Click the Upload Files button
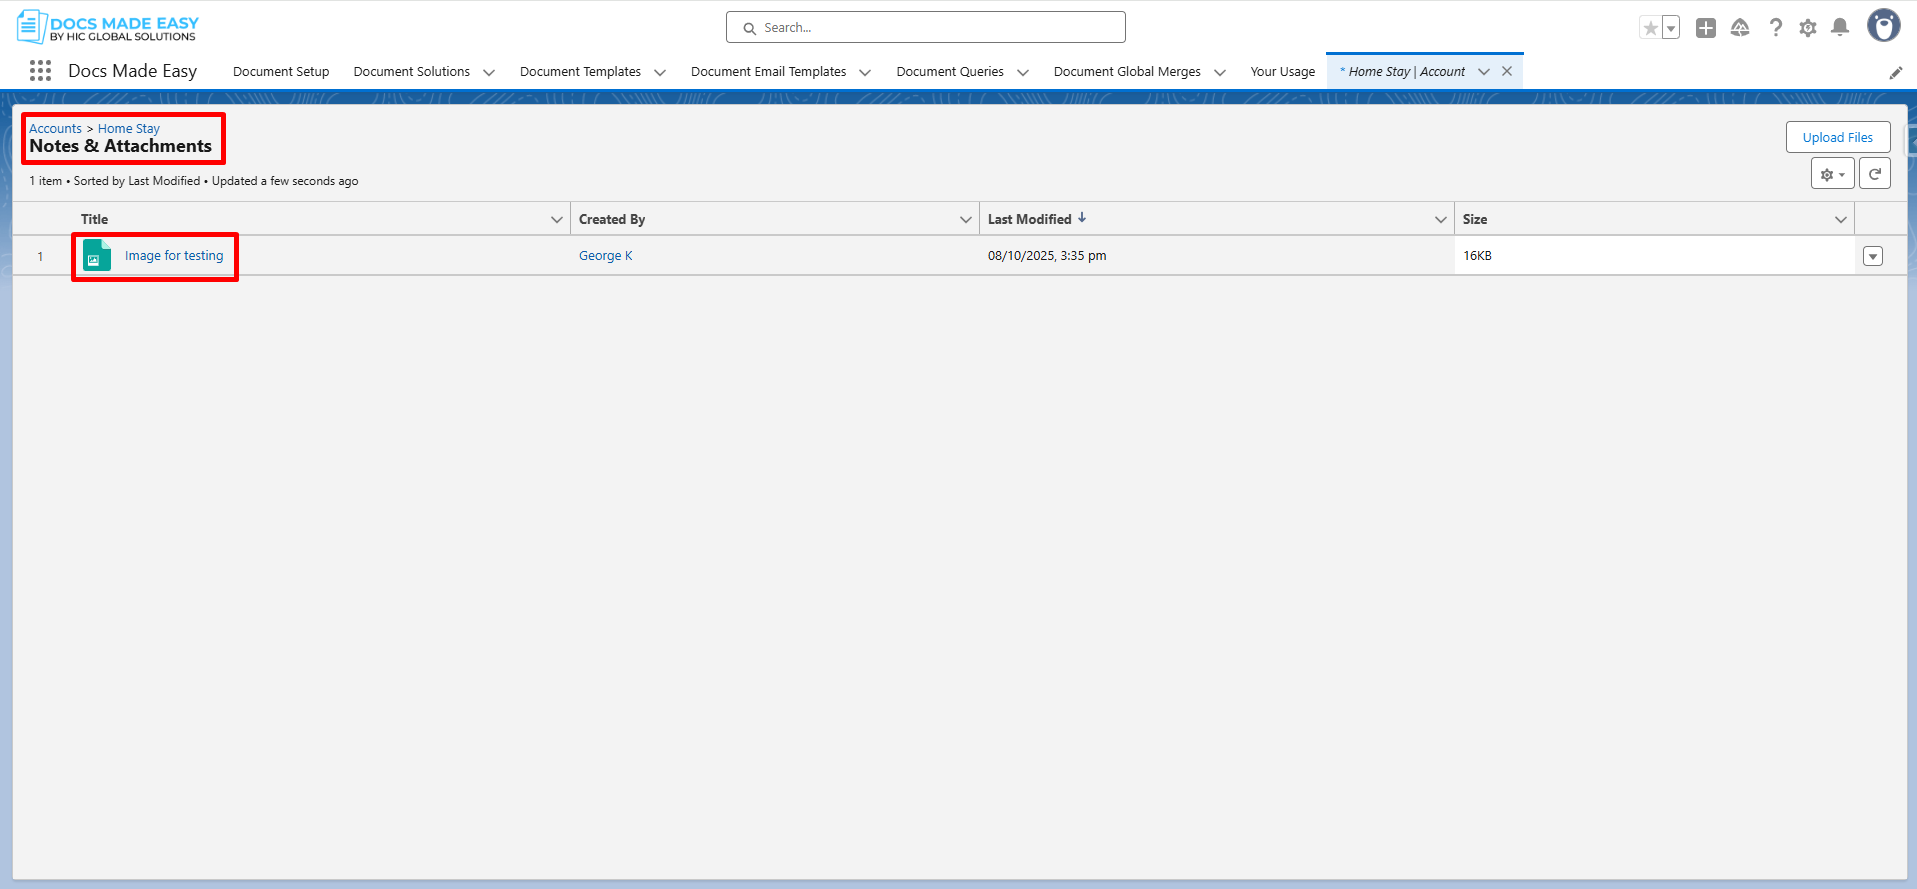 1837,138
